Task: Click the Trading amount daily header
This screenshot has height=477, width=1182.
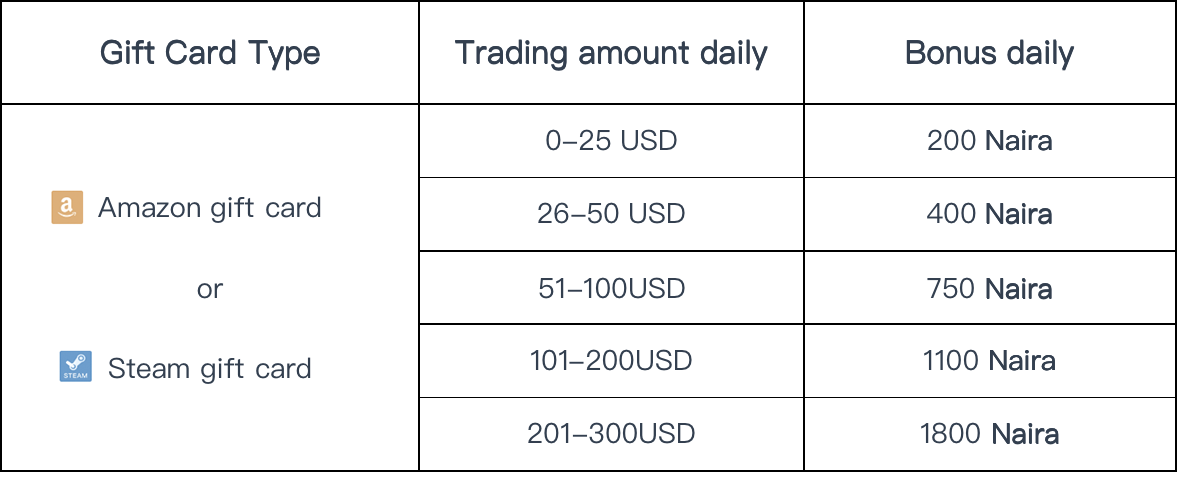Action: point(611,54)
